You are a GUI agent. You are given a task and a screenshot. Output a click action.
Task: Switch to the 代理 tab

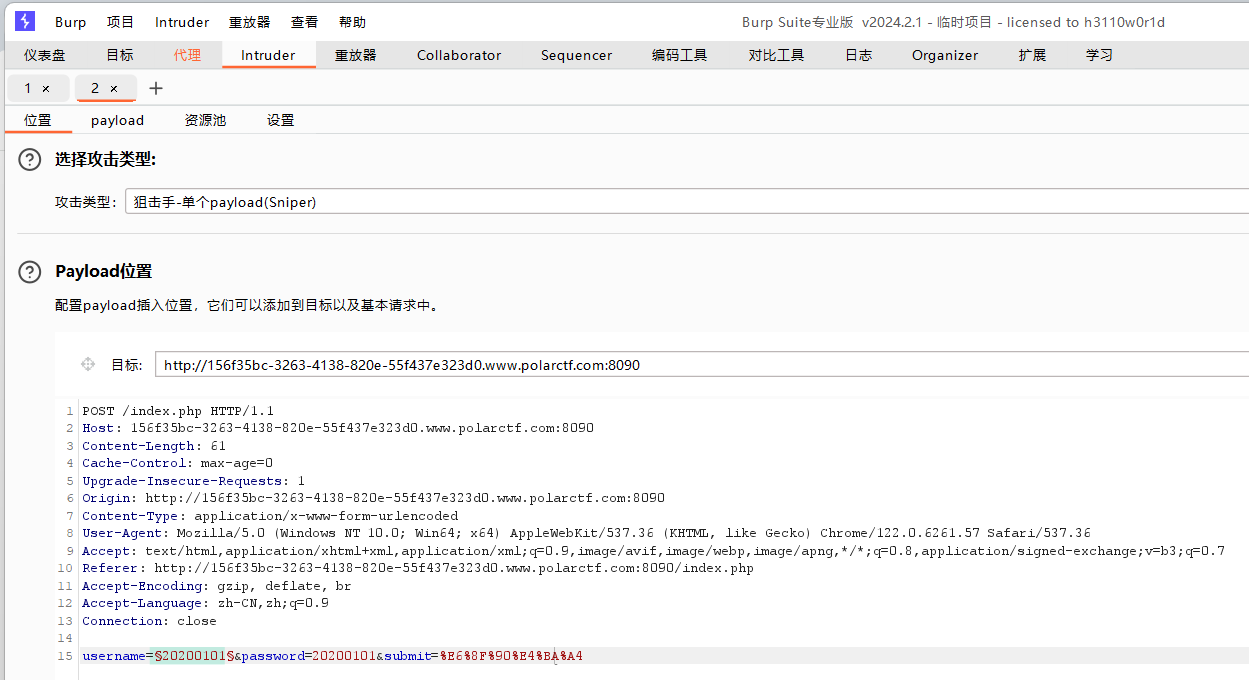tap(187, 55)
